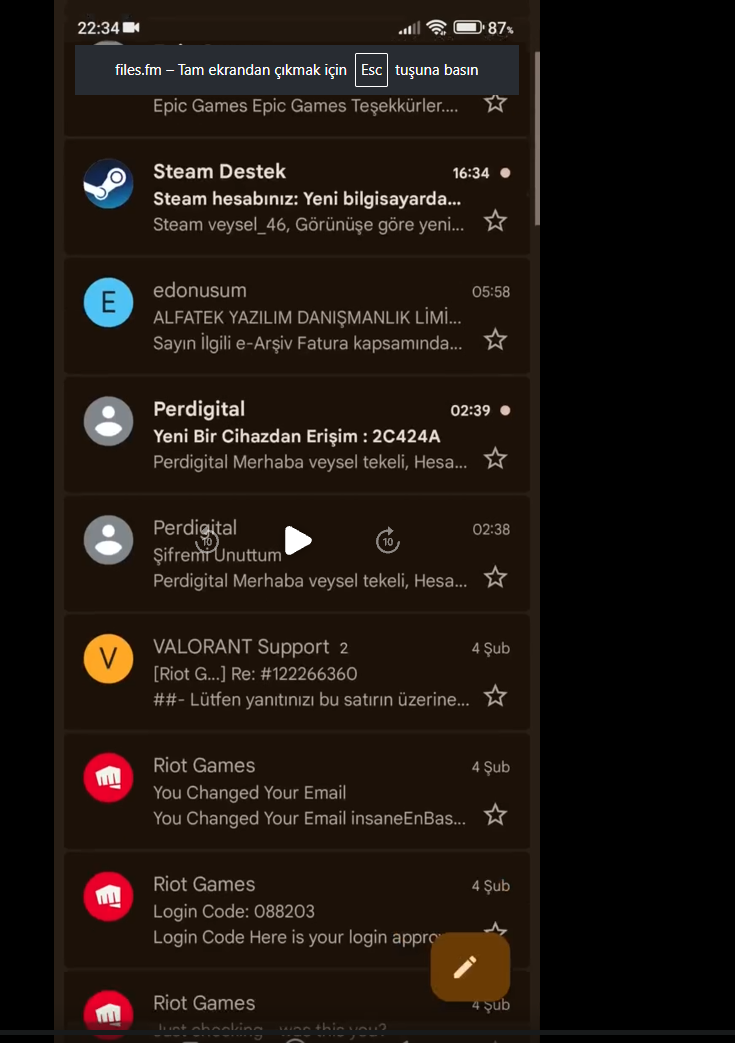Click the VALORANT Support 'V' avatar

(x=108, y=659)
